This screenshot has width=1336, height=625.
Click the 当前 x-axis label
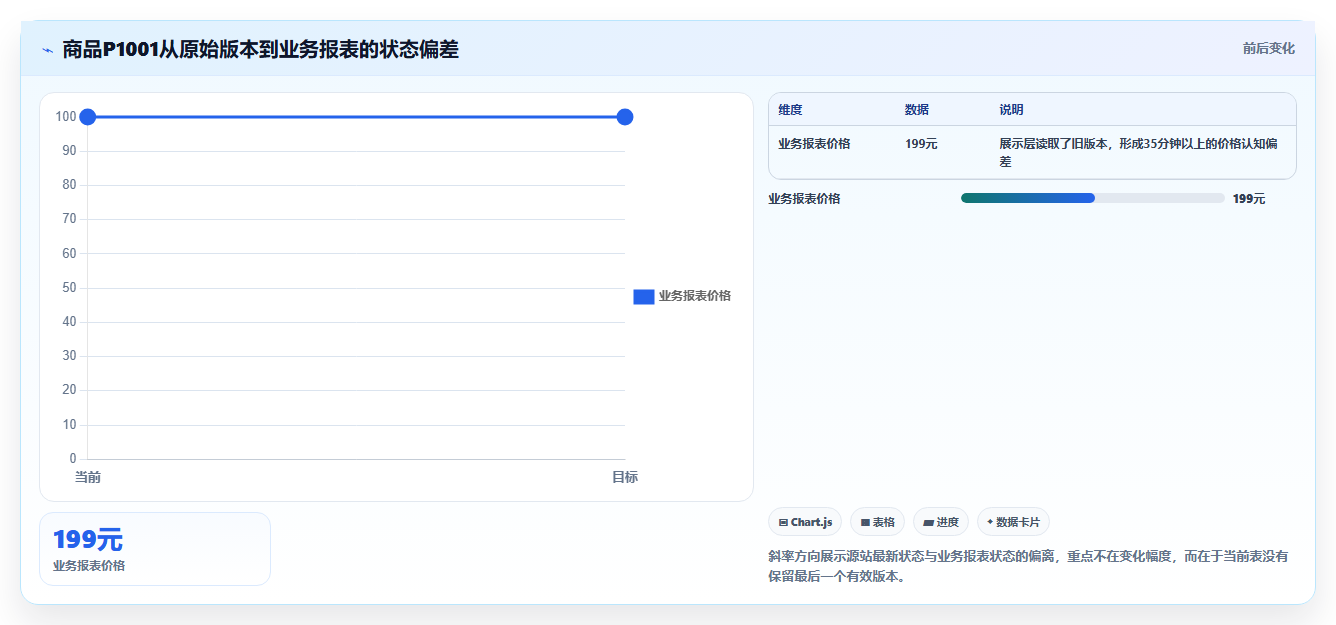(x=87, y=478)
